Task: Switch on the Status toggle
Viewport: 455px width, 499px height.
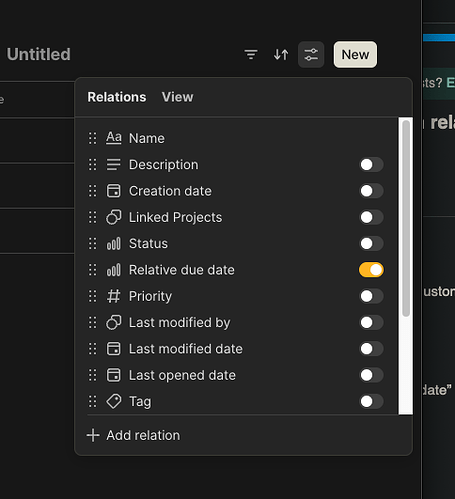Action: [371, 243]
